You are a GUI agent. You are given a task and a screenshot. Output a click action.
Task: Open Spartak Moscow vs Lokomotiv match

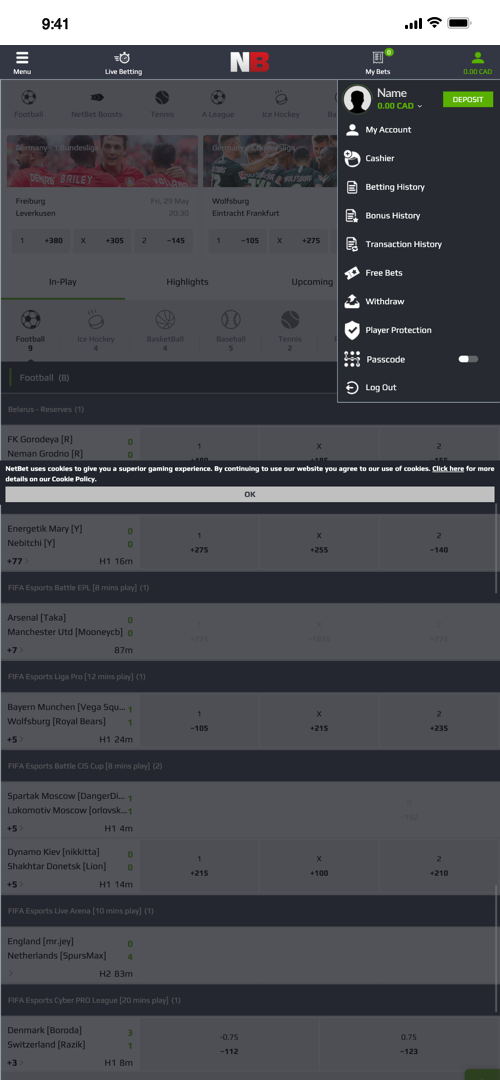click(70, 810)
